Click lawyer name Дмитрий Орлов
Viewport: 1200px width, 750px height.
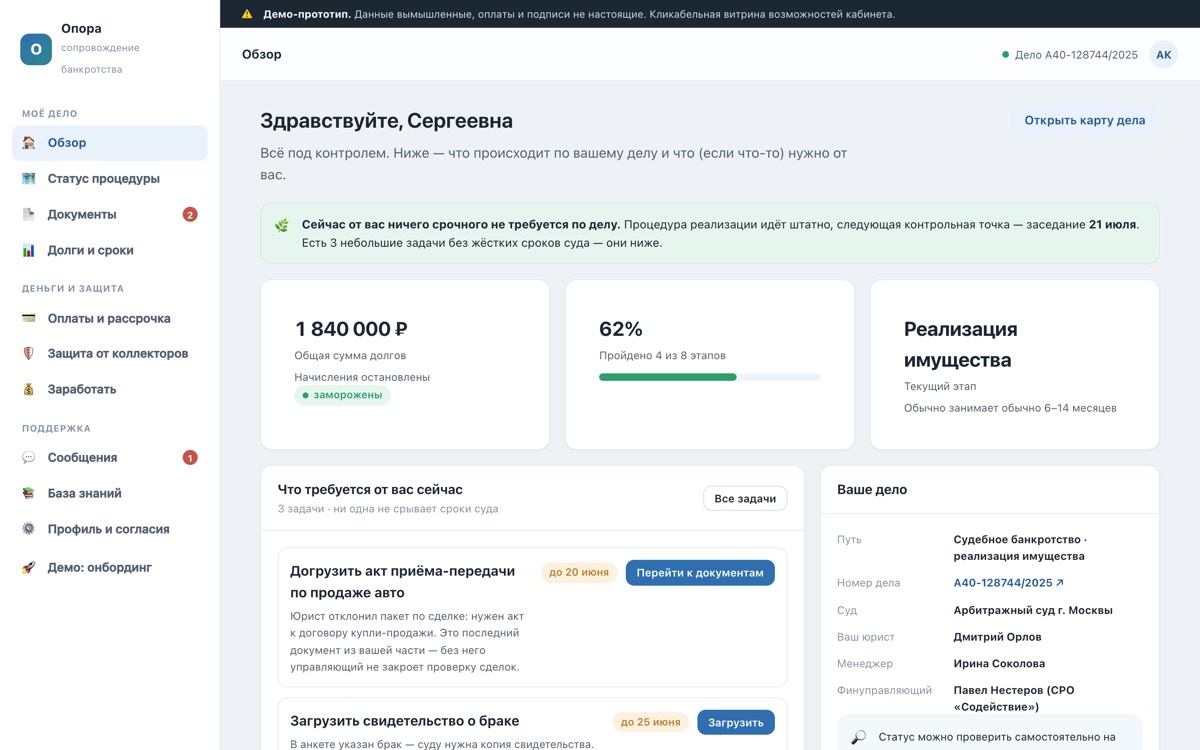tap(997, 637)
